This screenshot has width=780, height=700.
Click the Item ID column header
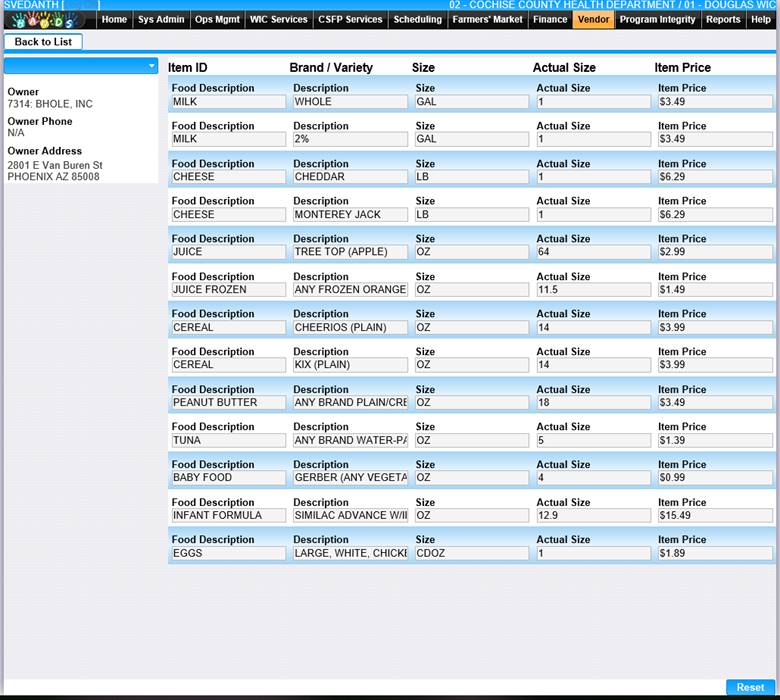point(188,68)
